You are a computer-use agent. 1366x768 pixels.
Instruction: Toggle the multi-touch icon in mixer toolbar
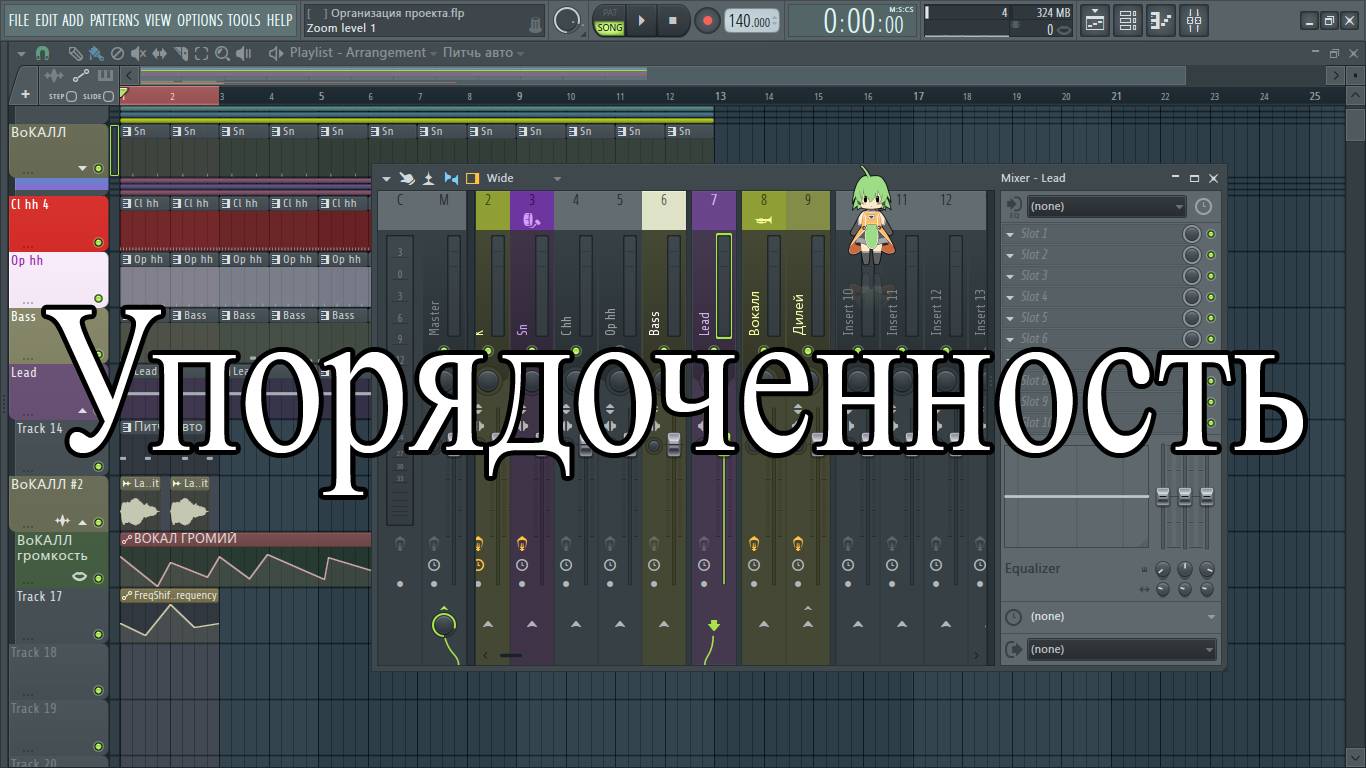click(x=406, y=178)
